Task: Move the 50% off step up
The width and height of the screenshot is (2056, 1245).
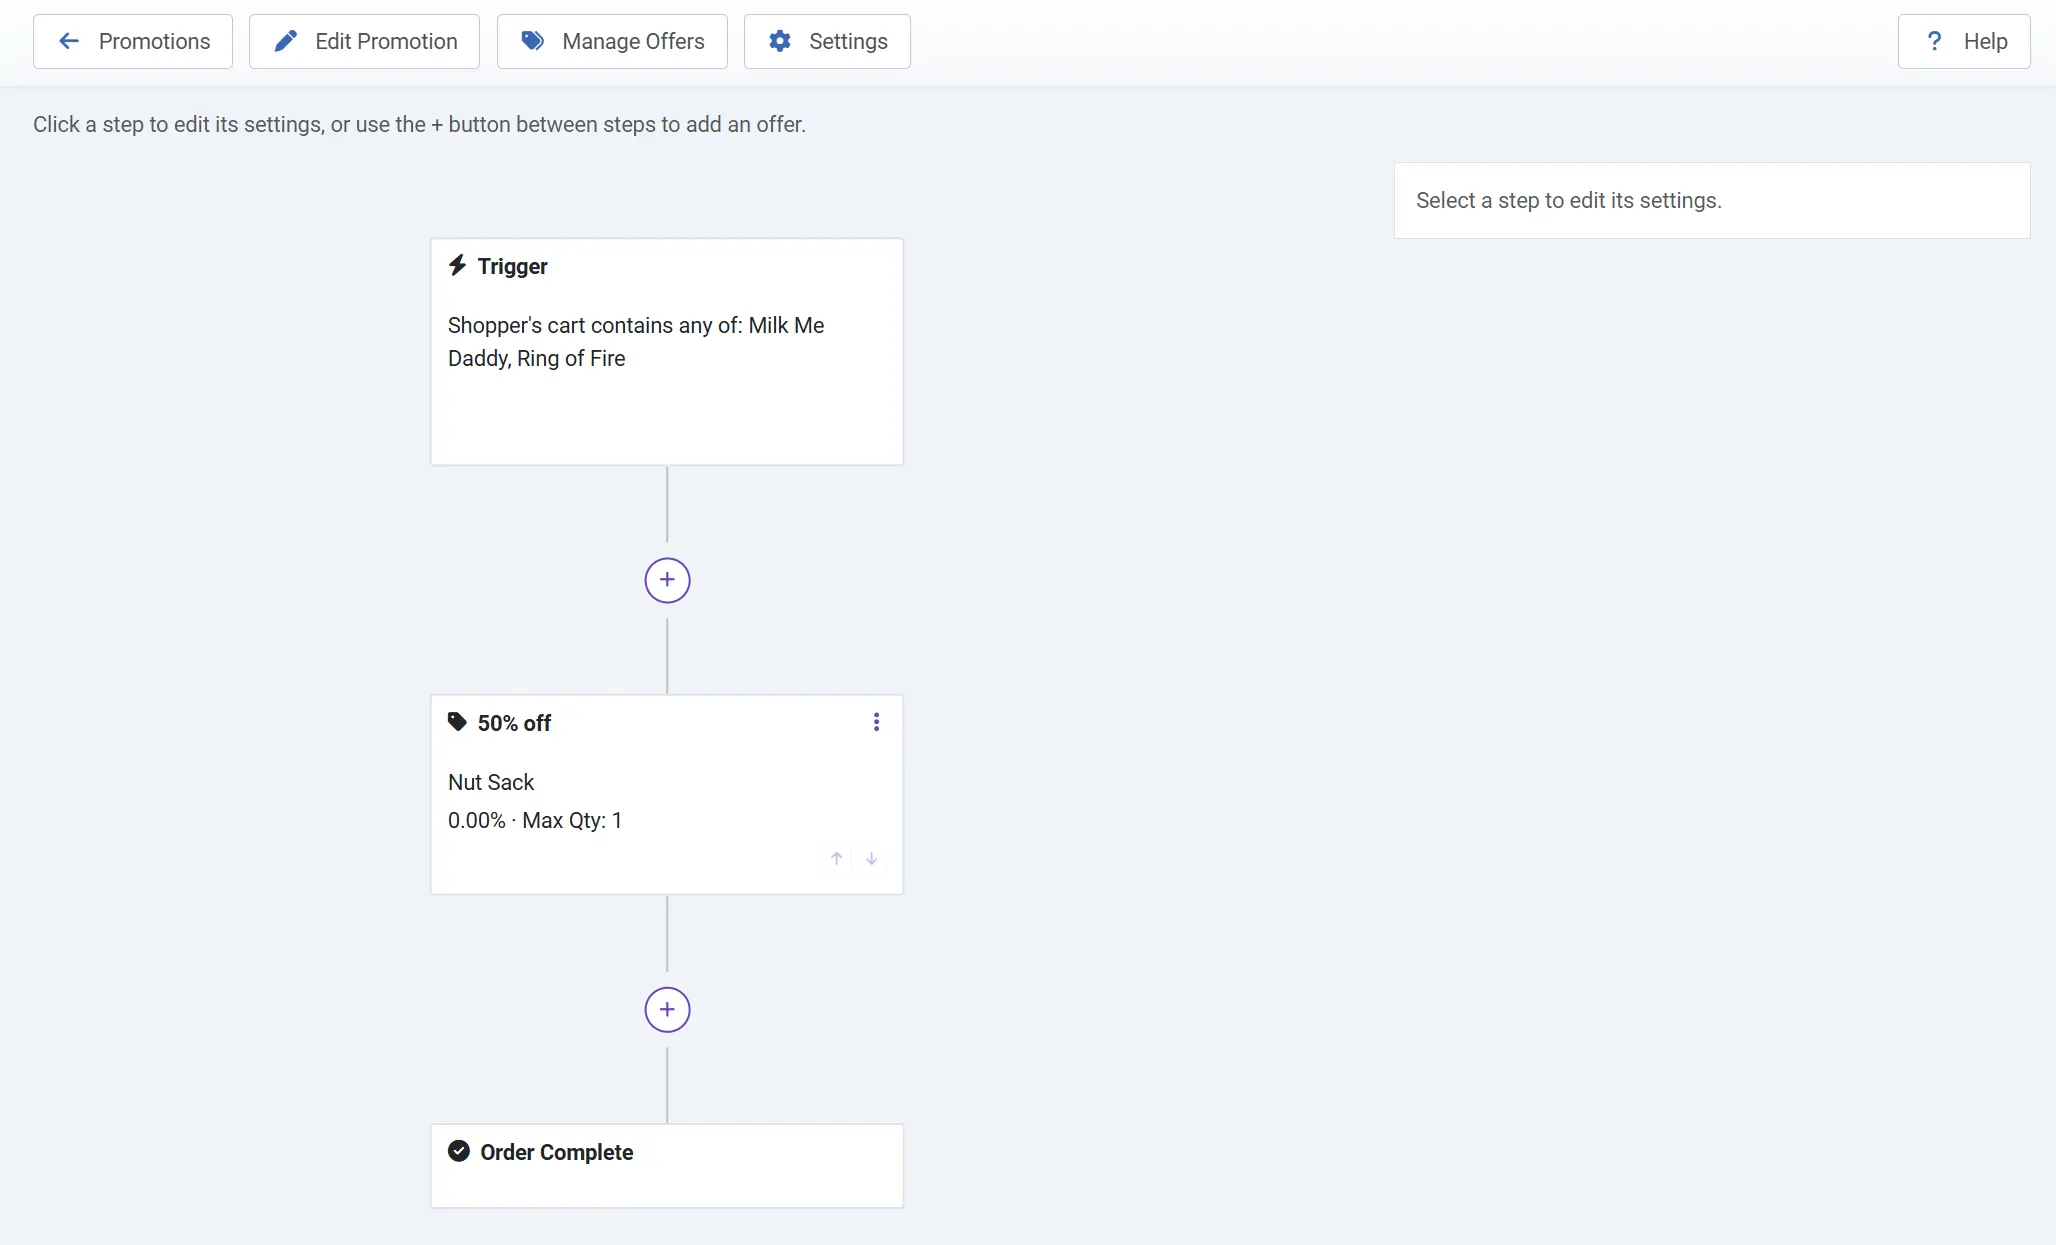Action: (x=836, y=858)
